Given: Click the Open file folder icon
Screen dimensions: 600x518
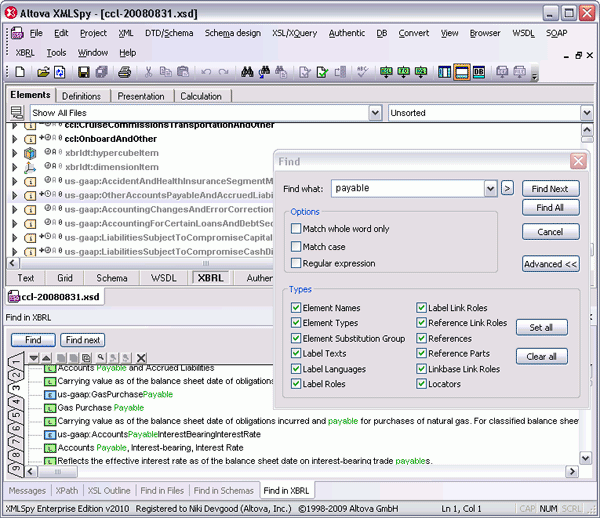Looking at the screenshot, I should pyautogui.click(x=43, y=72).
